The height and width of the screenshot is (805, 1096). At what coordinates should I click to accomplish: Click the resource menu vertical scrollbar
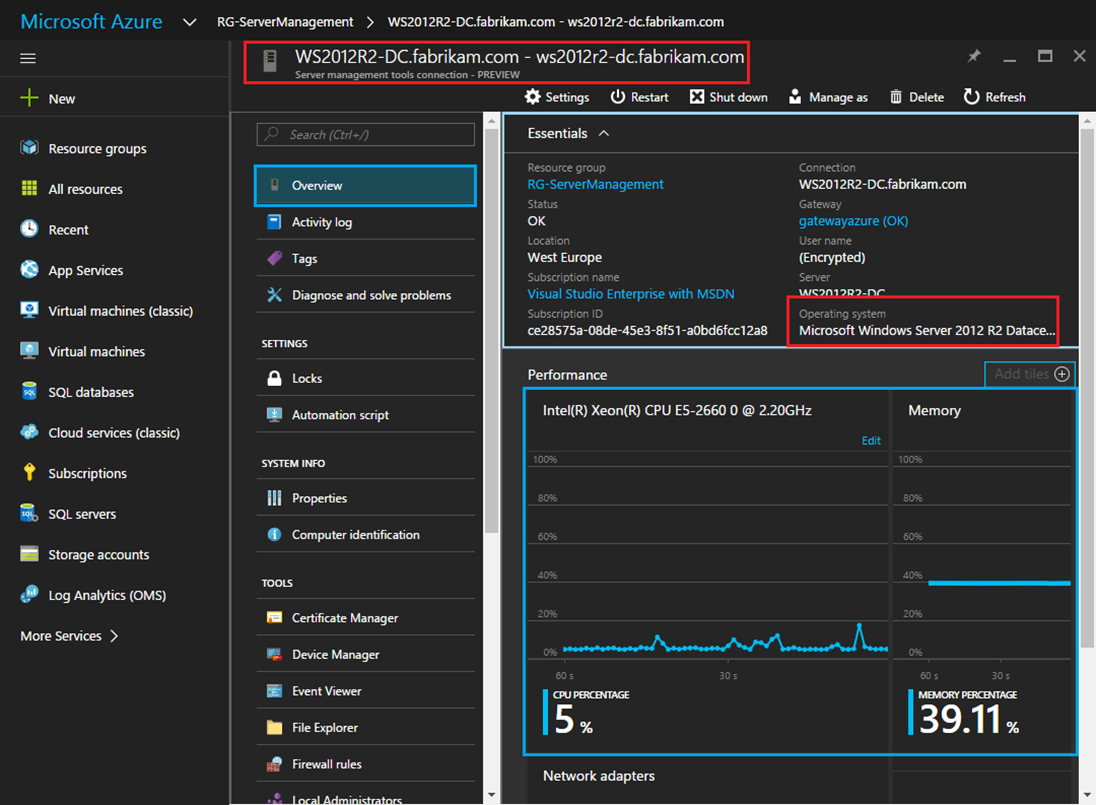[x=491, y=330]
